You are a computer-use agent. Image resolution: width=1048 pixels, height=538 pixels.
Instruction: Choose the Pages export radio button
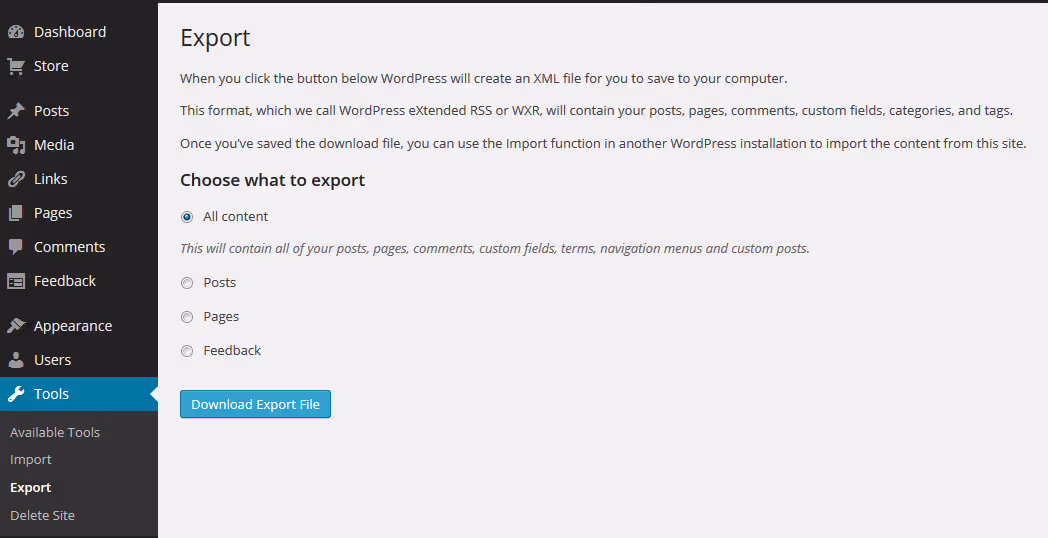point(187,317)
